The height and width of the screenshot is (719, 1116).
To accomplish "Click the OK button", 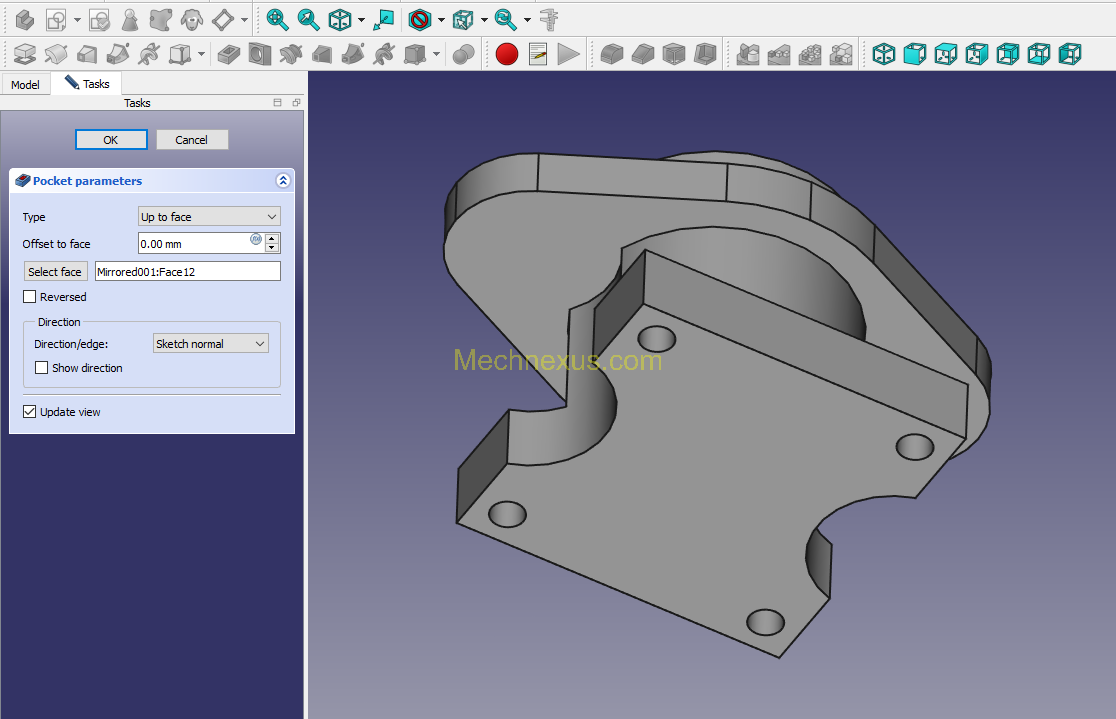I will (111, 140).
